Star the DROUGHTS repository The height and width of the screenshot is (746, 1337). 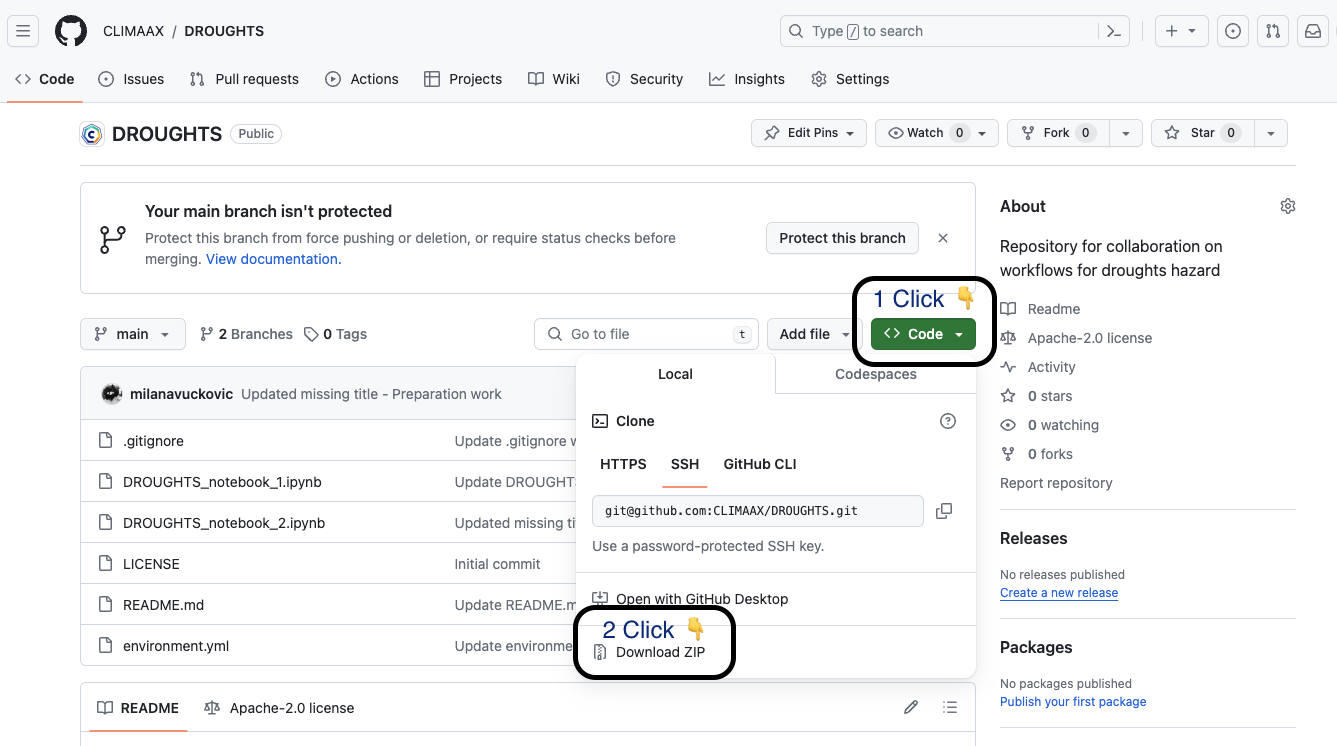pos(1203,133)
